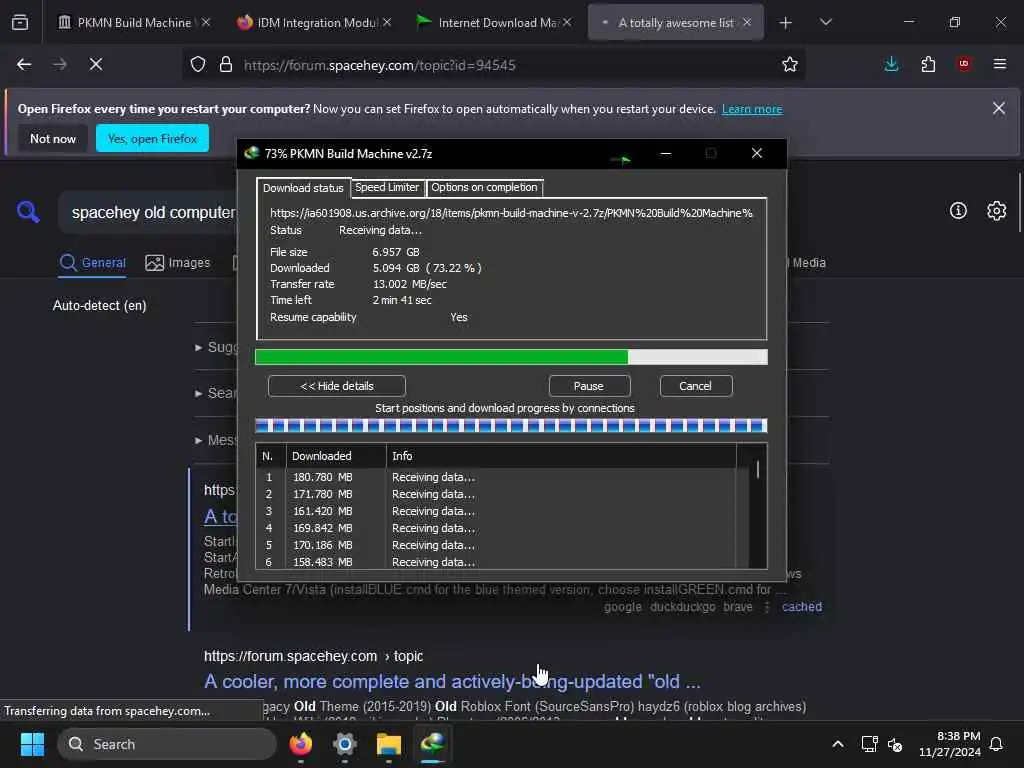
Task: Open search preferences gear icon
Action: click(997, 210)
